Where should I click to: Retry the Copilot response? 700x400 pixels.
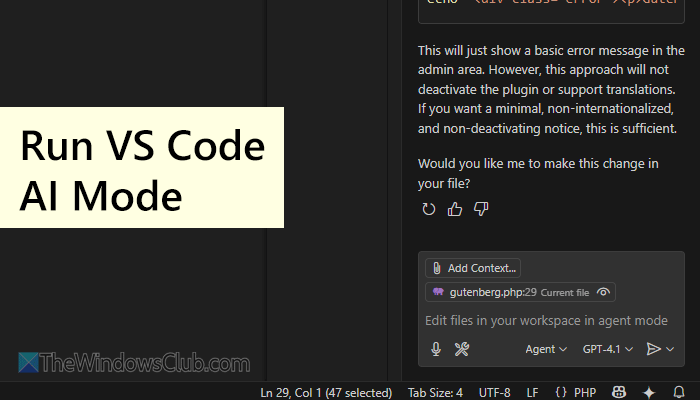(429, 209)
